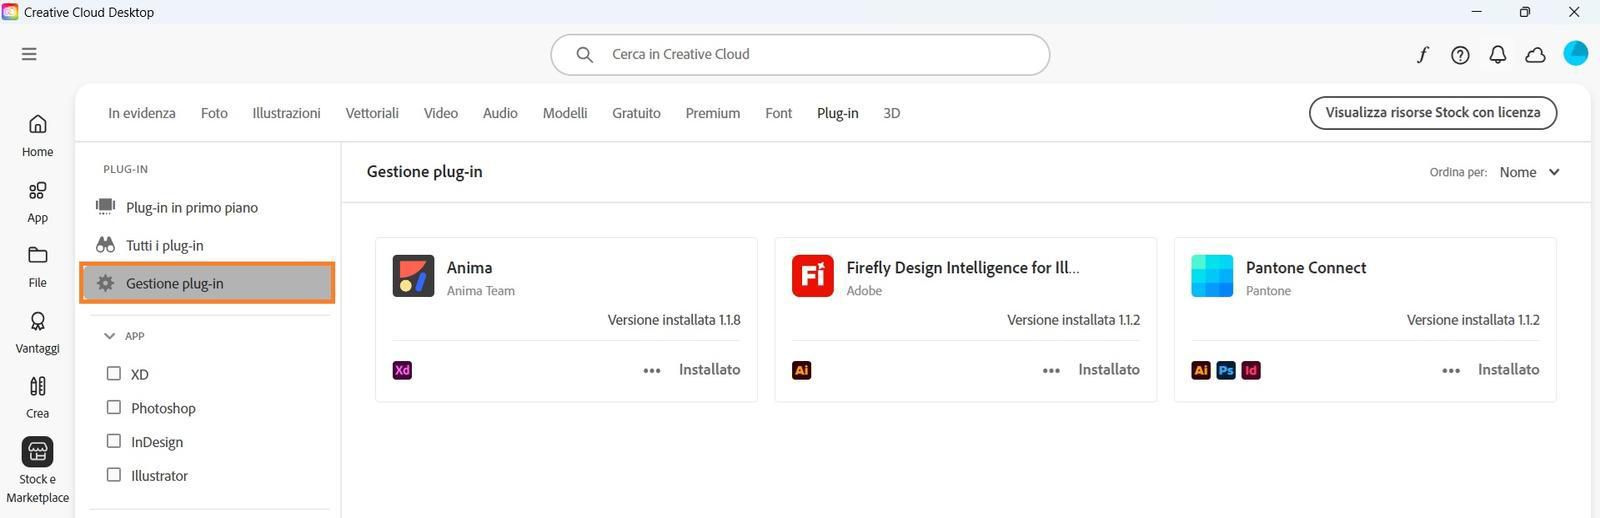
Task: Open the hamburger menu
Action: click(x=29, y=54)
